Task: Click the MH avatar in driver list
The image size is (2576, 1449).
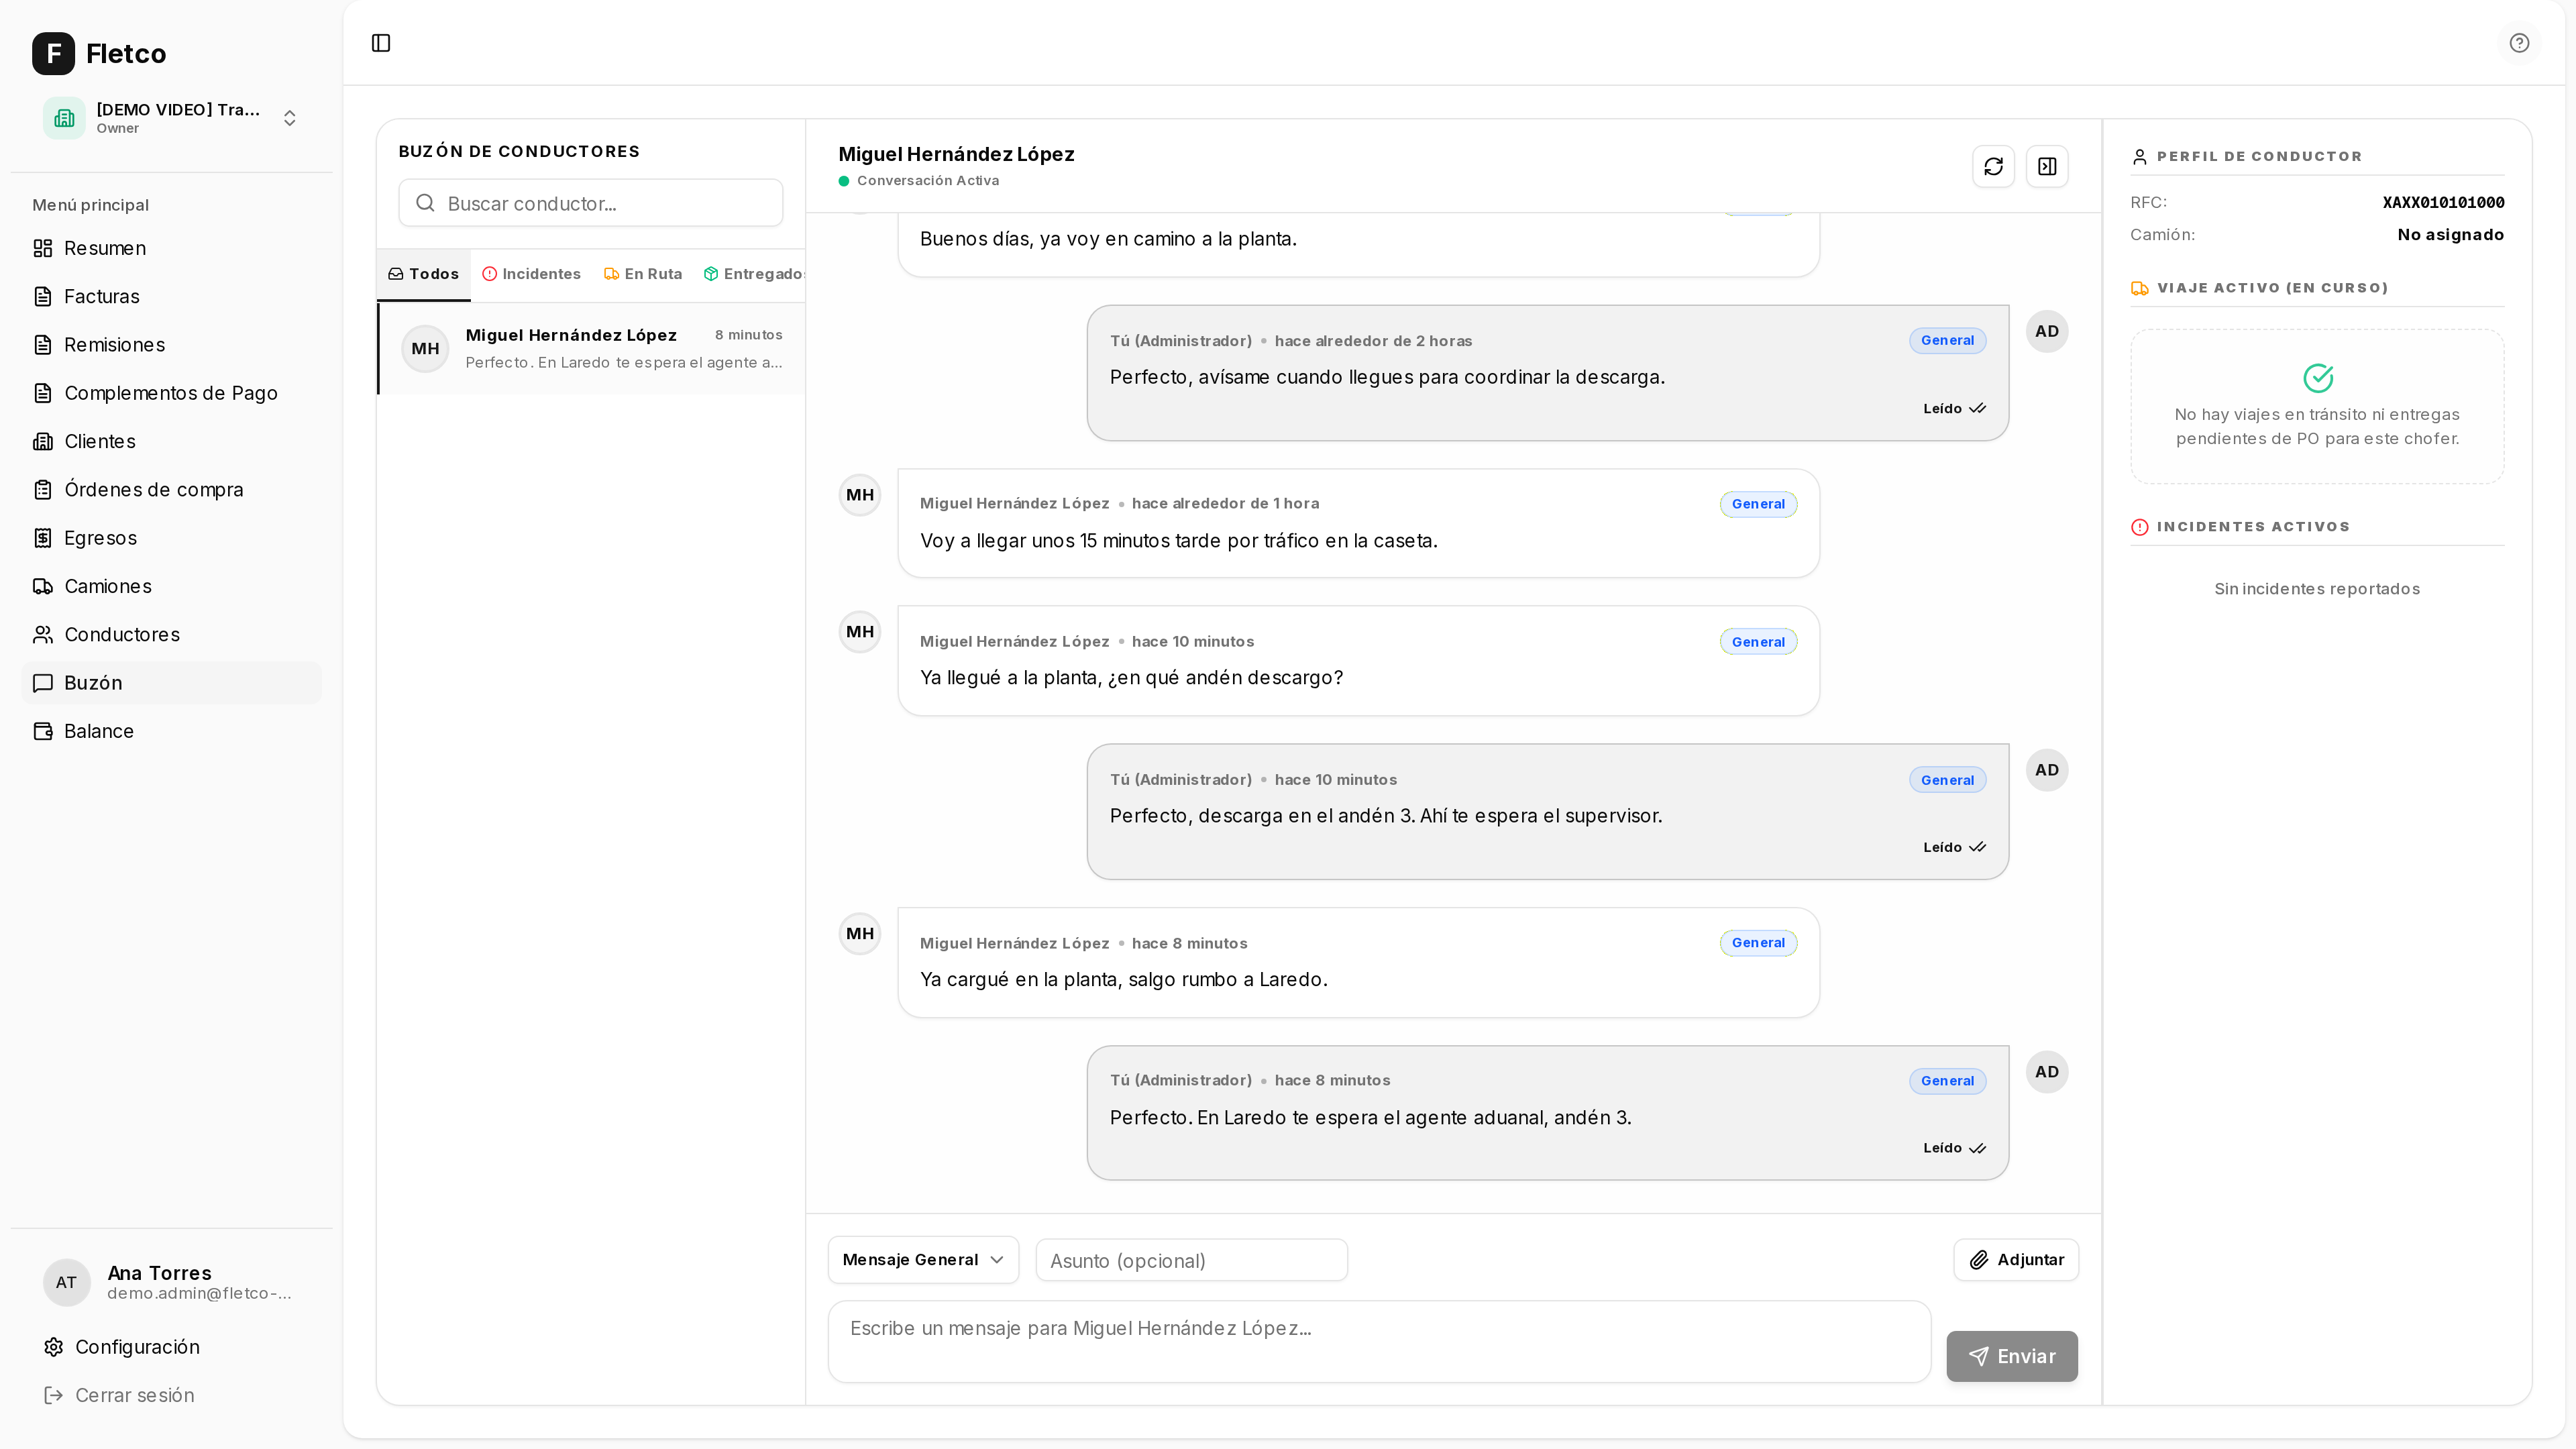Action: coord(425,349)
